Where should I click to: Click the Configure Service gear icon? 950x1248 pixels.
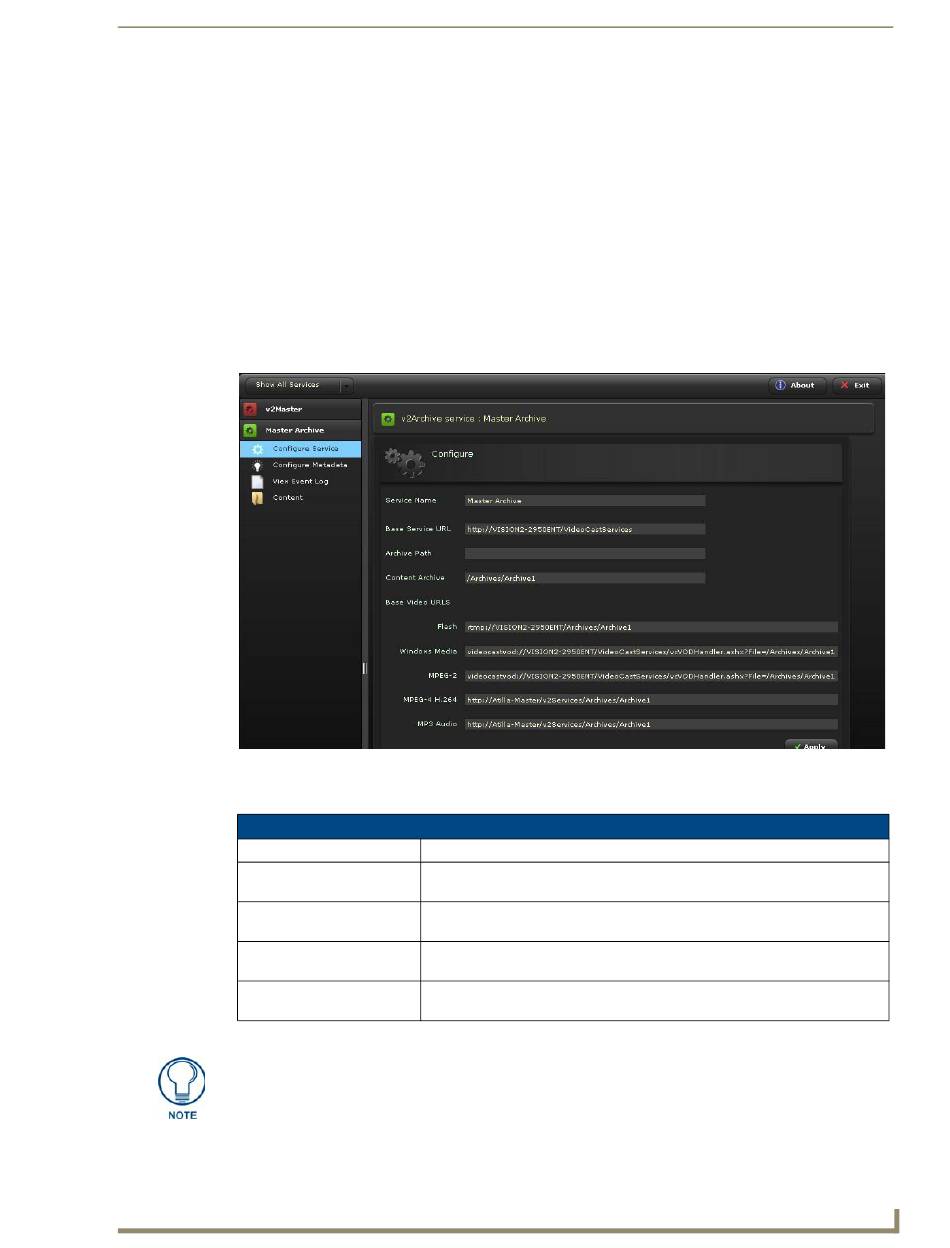point(257,449)
